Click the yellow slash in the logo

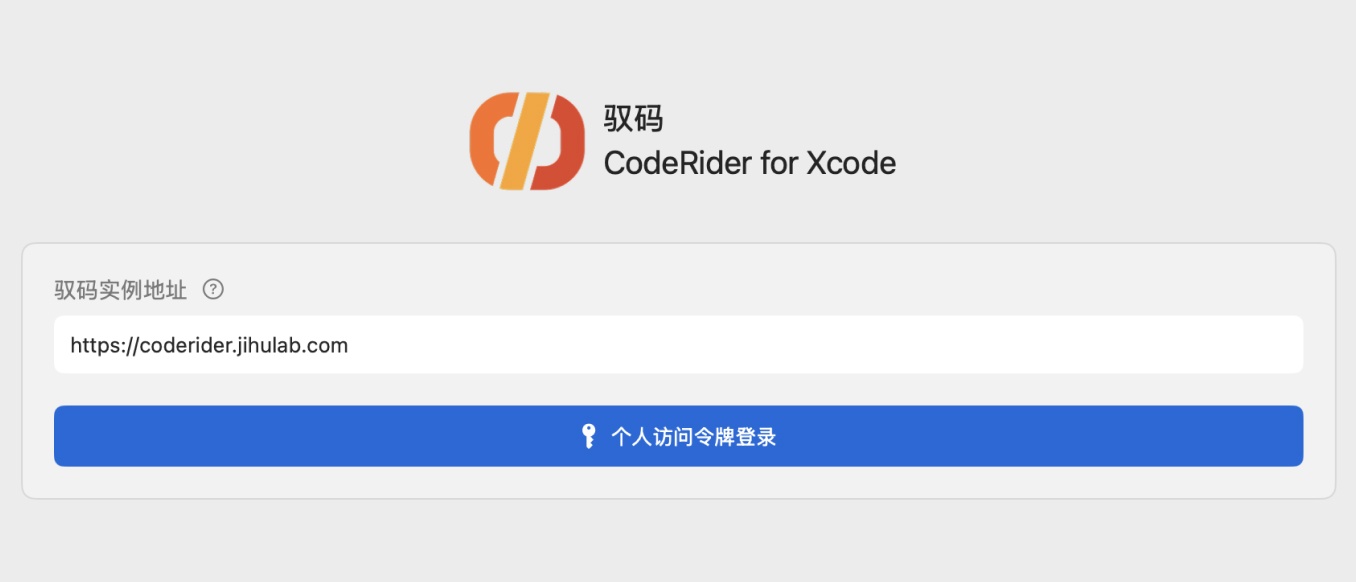526,141
